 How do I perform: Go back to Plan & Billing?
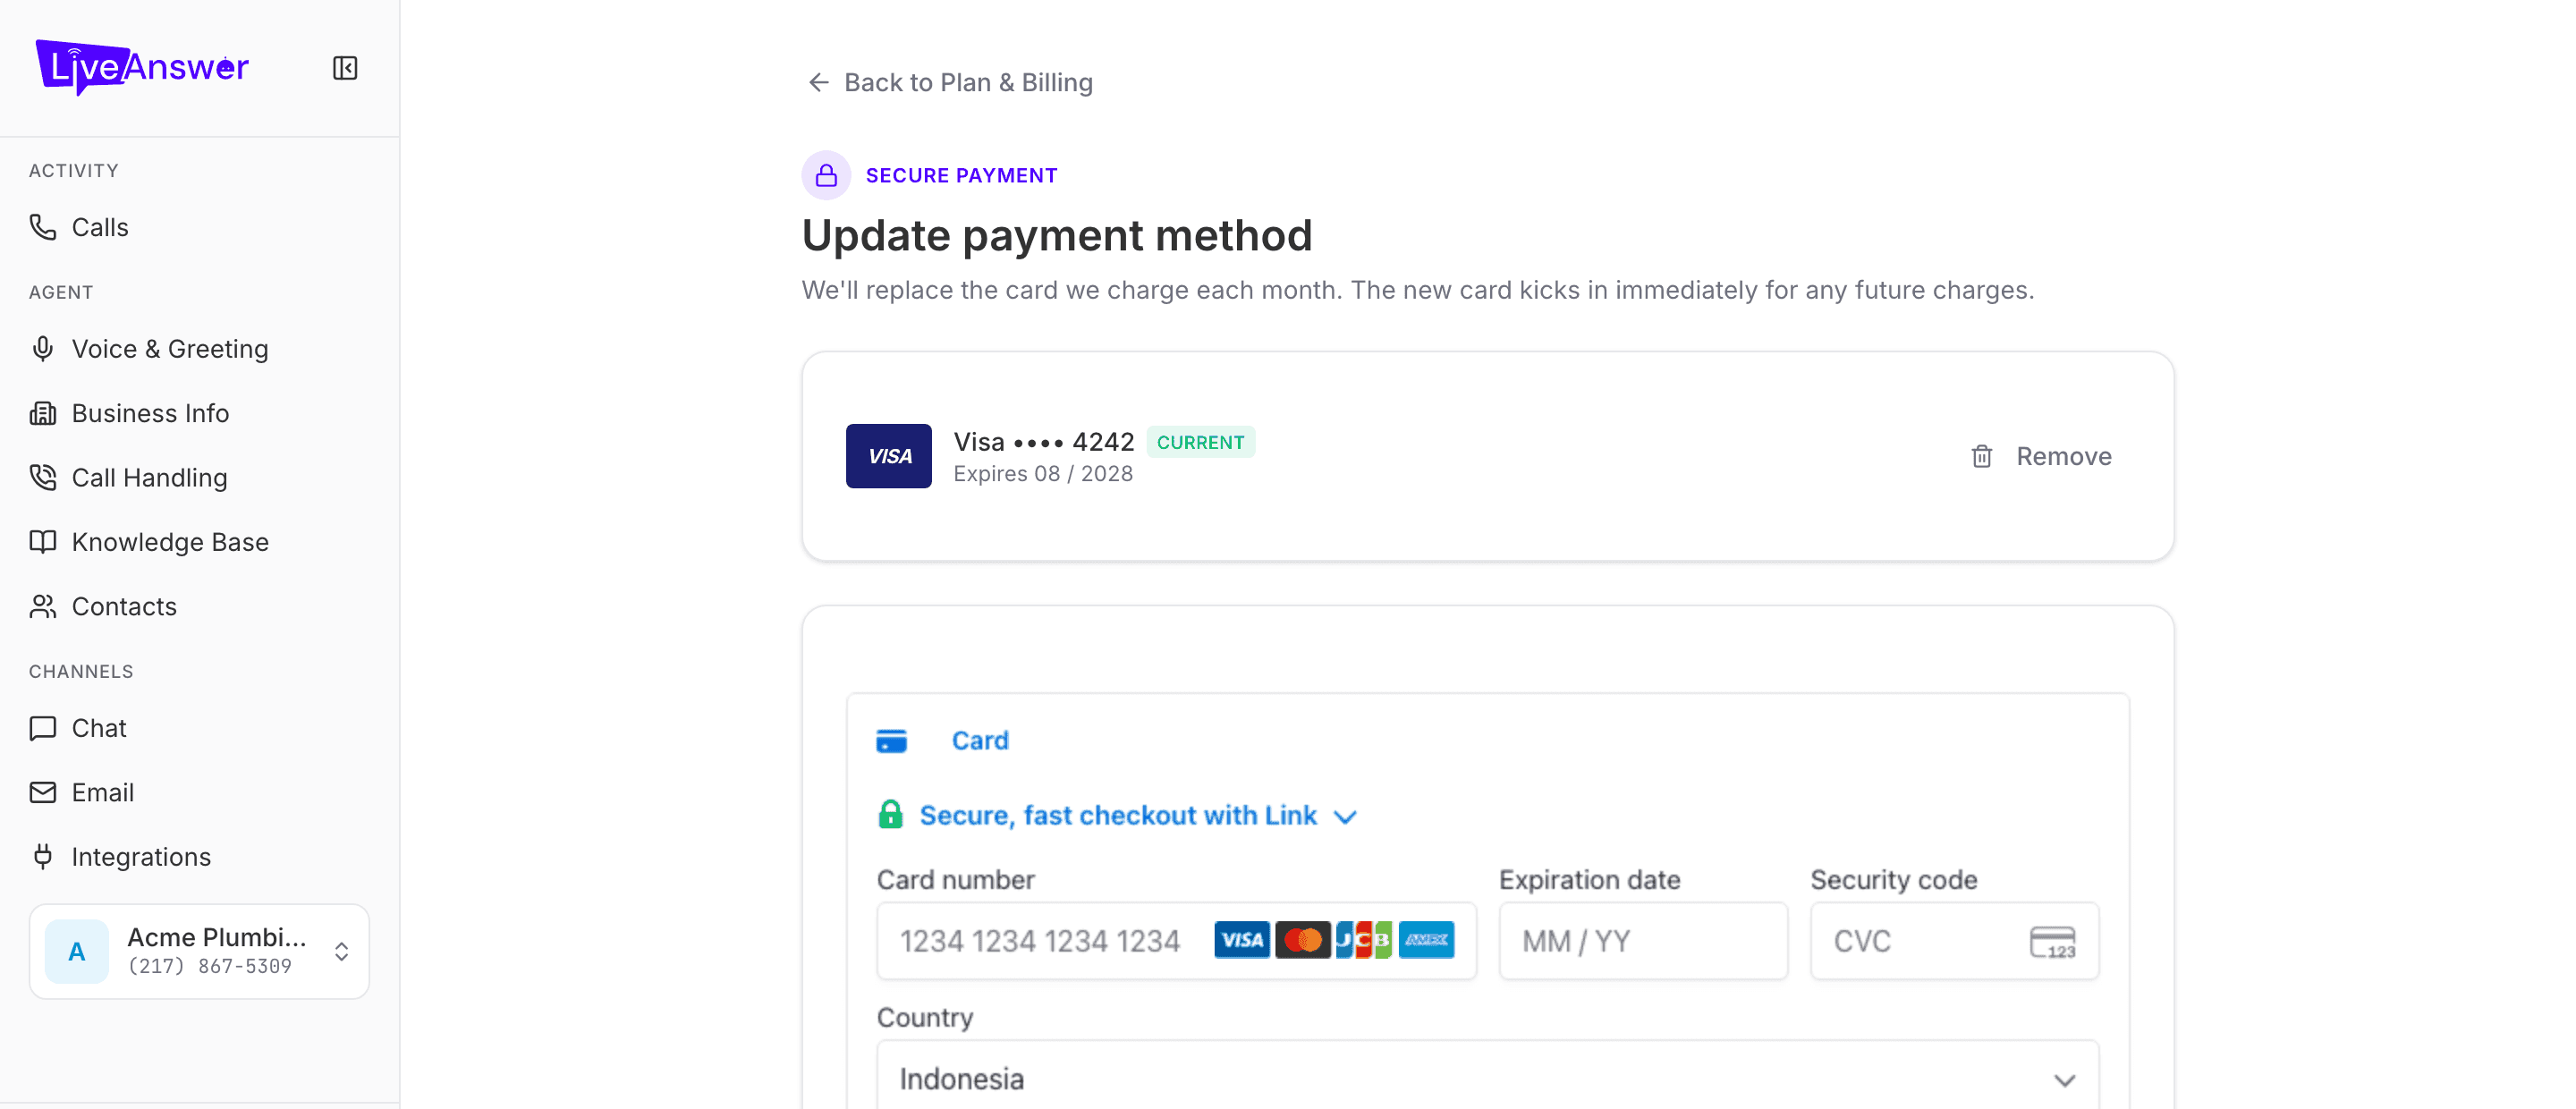pyautogui.click(x=949, y=82)
